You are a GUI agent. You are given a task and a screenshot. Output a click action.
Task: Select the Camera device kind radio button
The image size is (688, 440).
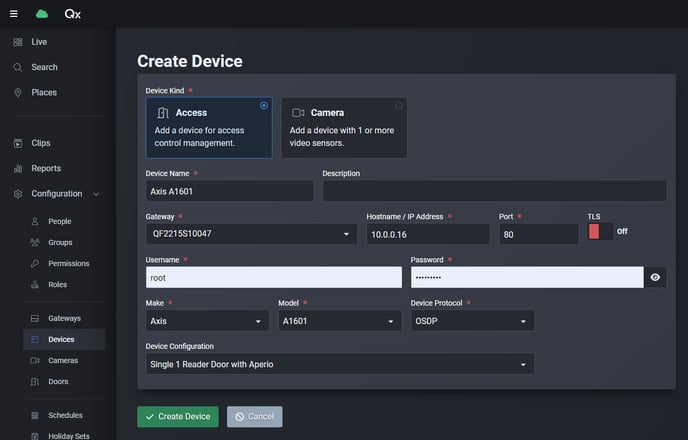pyautogui.click(x=399, y=105)
